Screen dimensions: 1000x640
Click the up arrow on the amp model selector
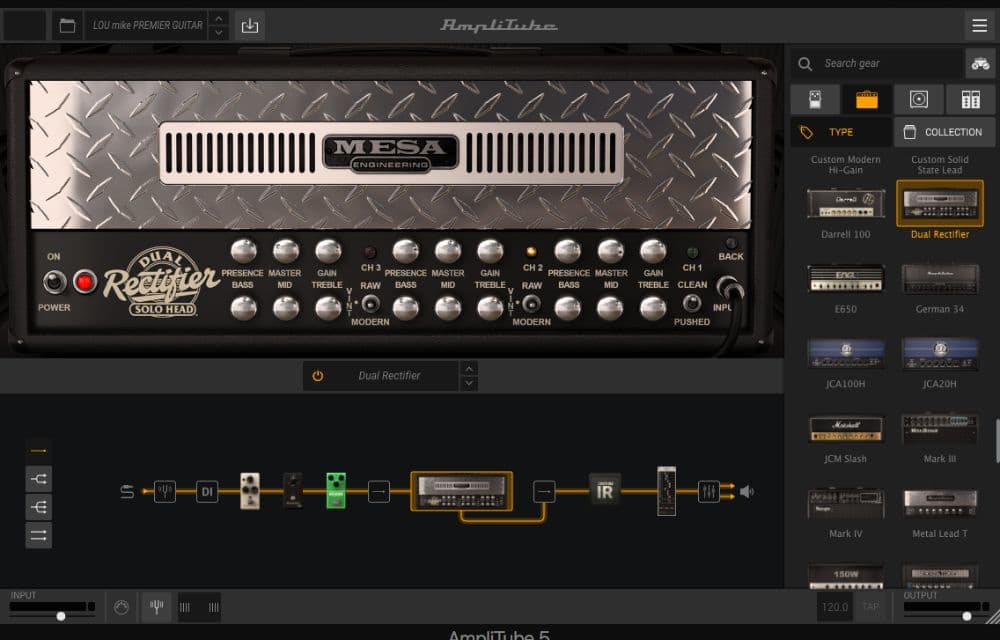pos(468,369)
